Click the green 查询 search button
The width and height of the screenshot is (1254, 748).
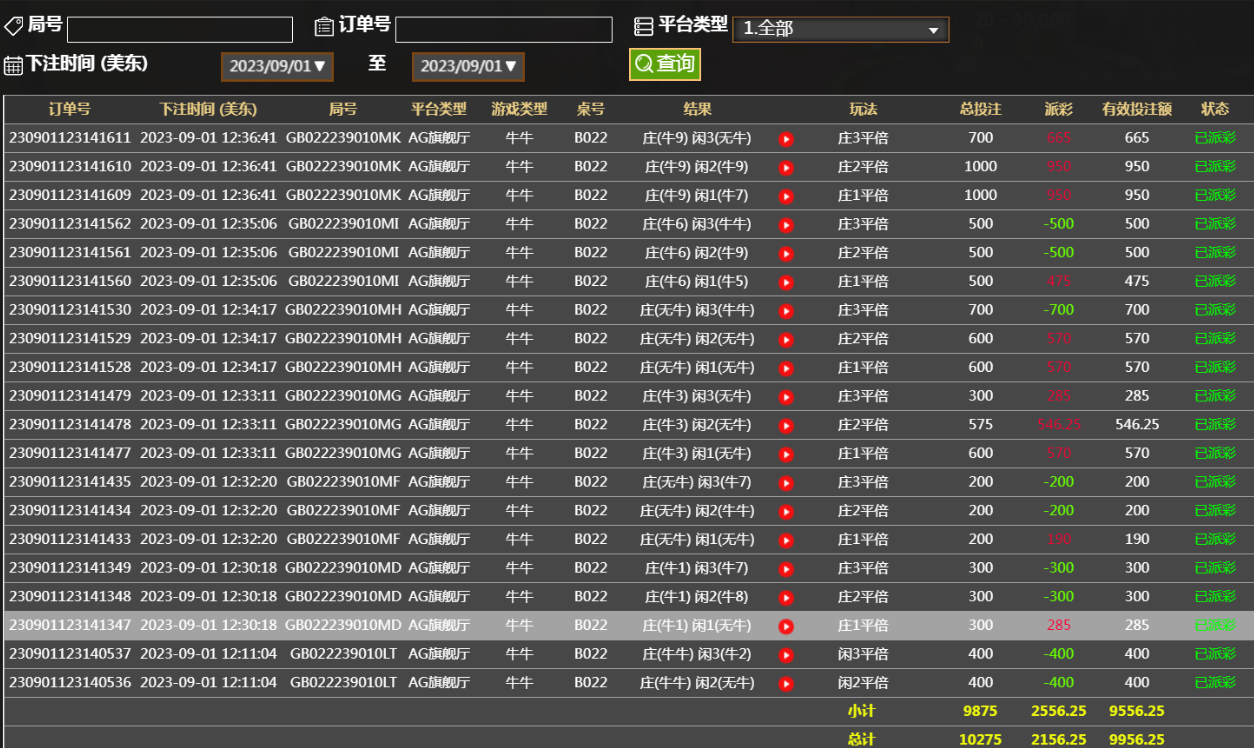tap(665, 64)
